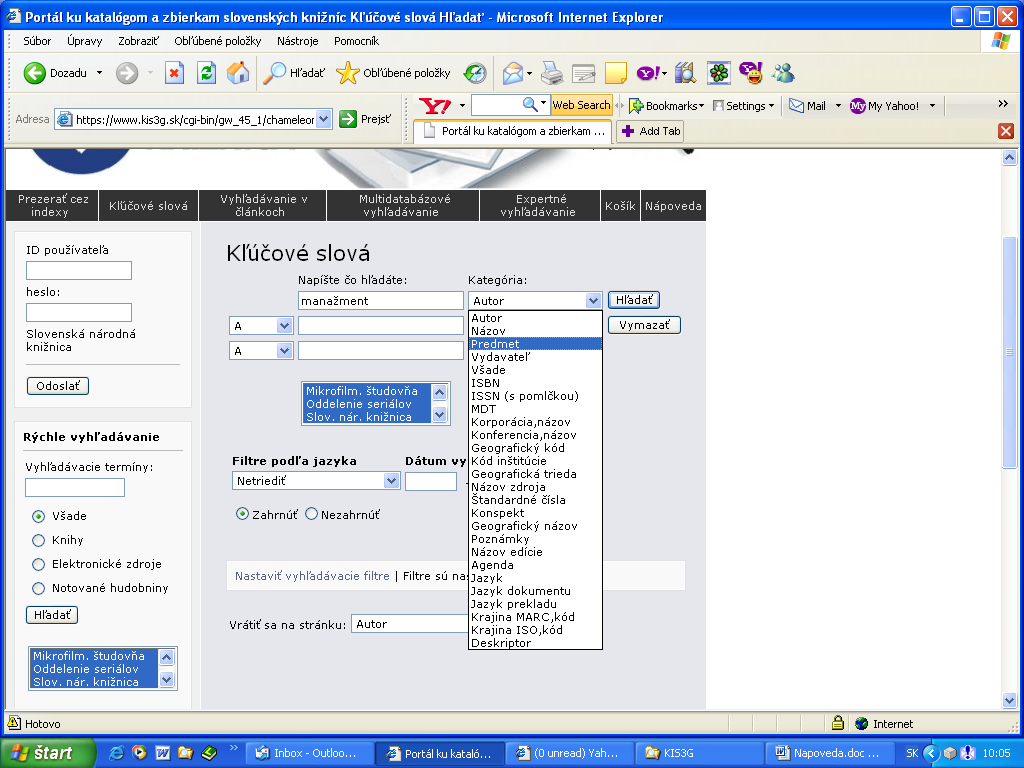Click the Dozadu back arrow
1024x768 pixels.
click(x=36, y=72)
